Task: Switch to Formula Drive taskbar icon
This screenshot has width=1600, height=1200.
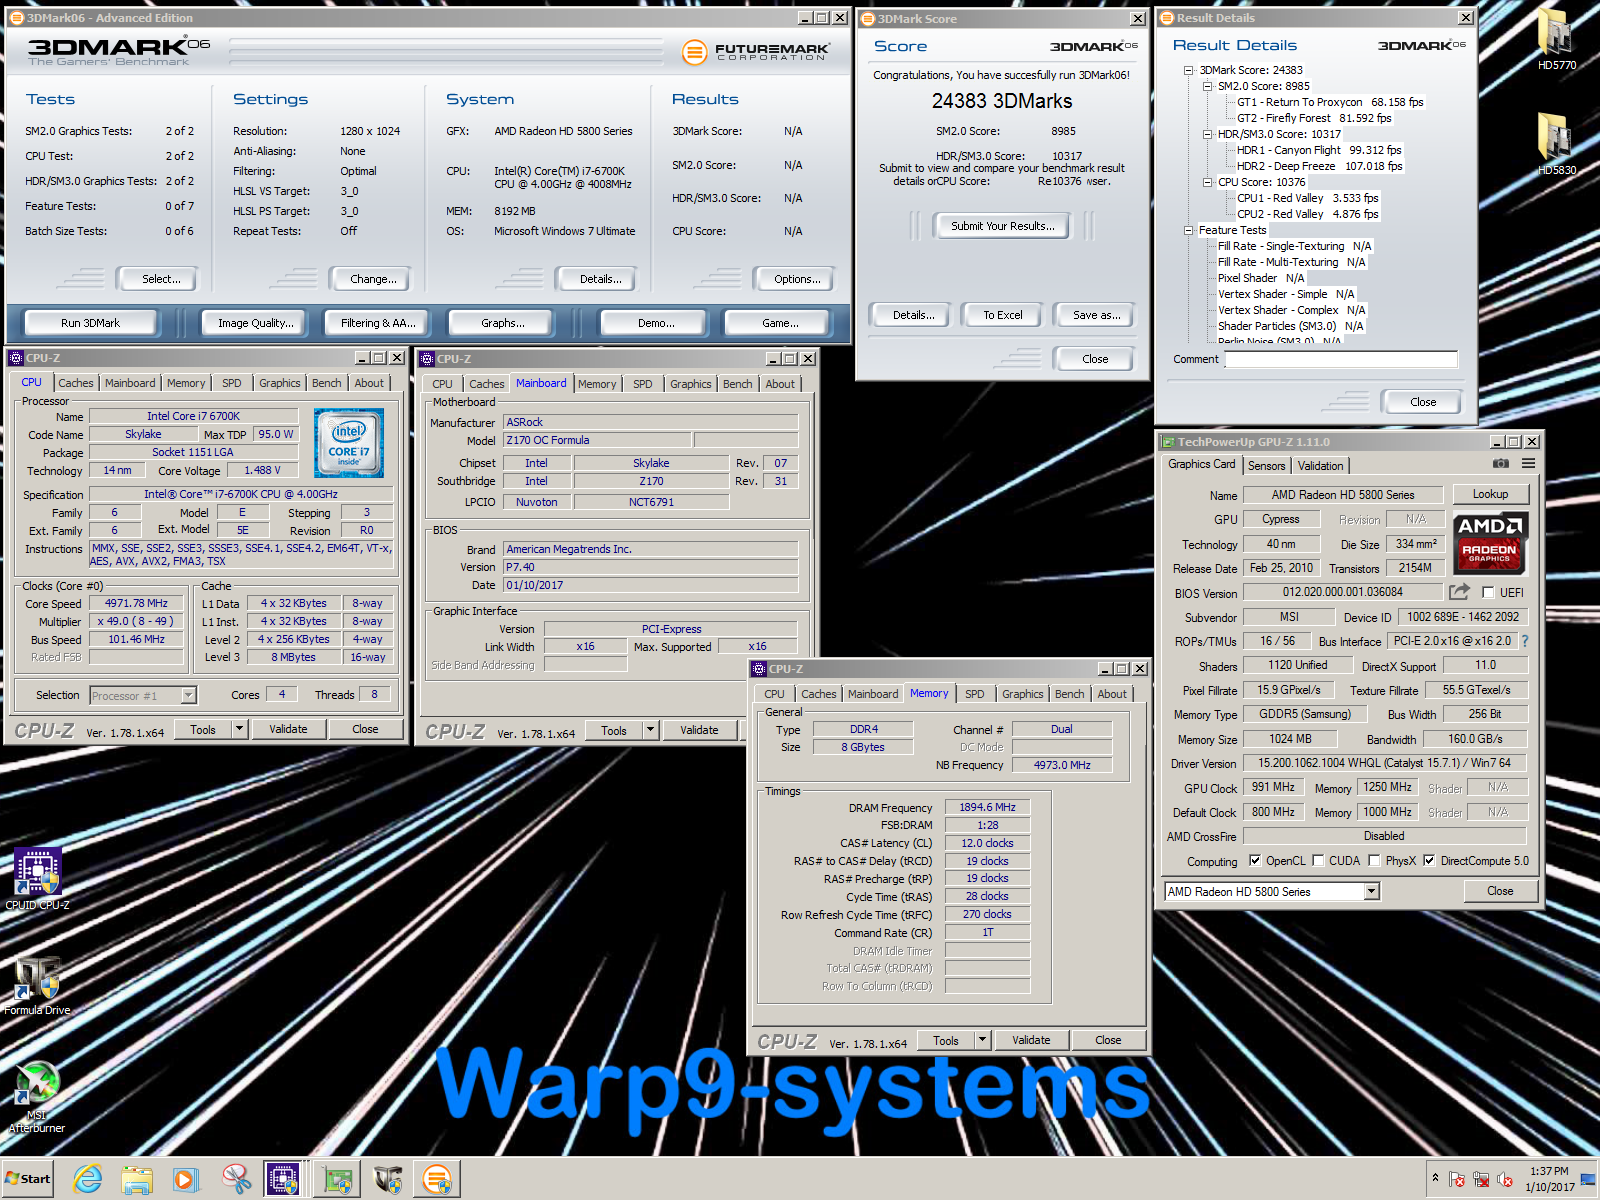Action: [x=388, y=1179]
